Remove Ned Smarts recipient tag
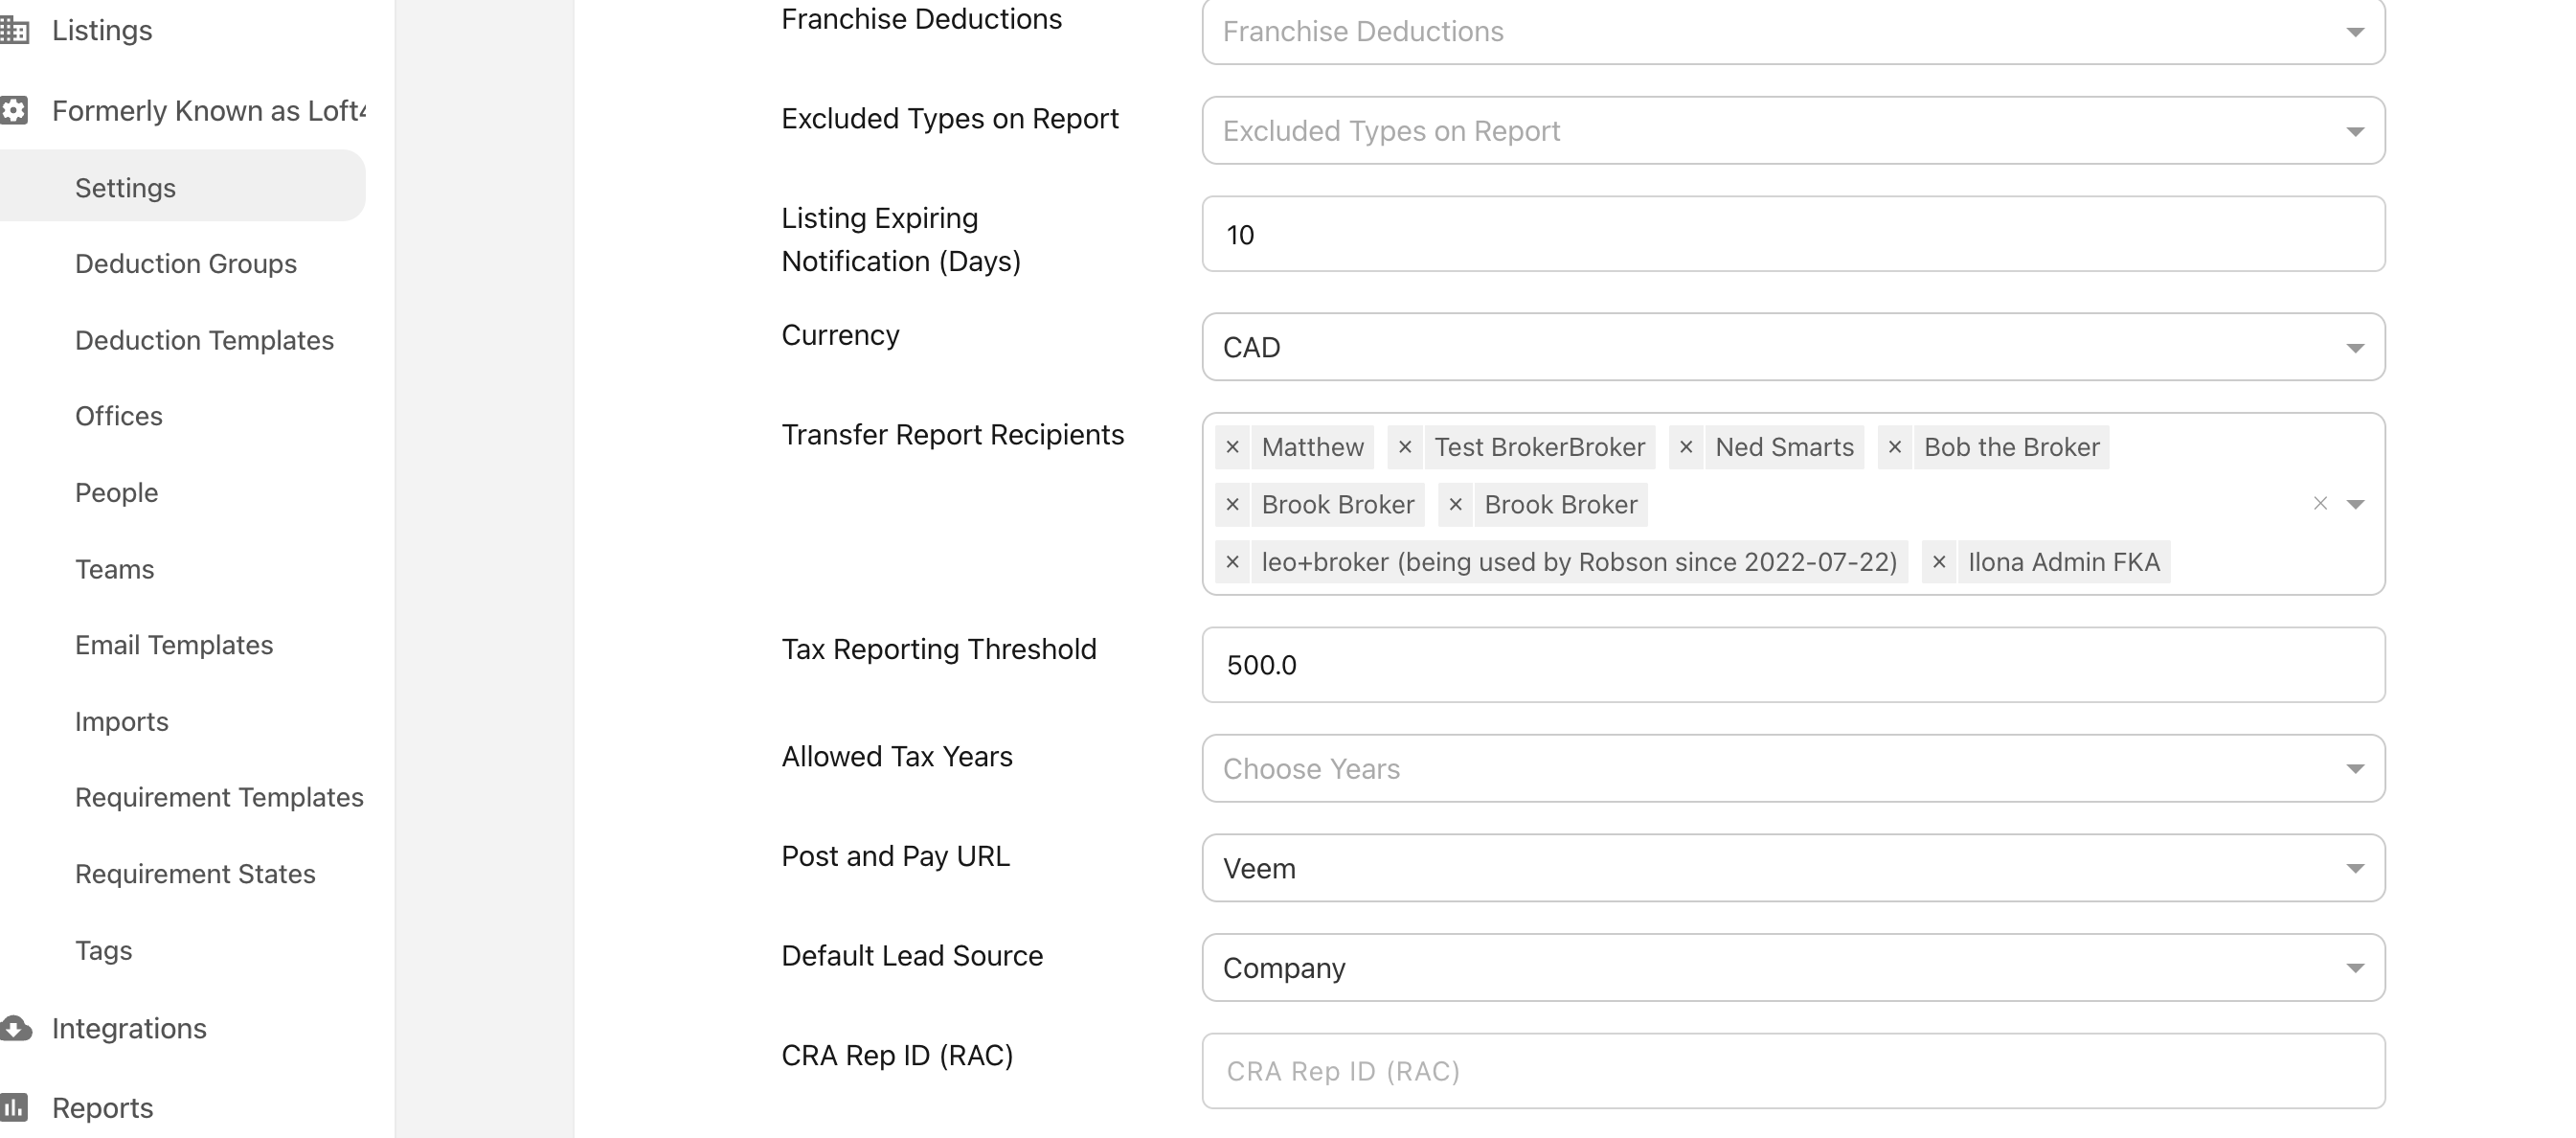This screenshot has height=1138, width=2576. [1686, 447]
